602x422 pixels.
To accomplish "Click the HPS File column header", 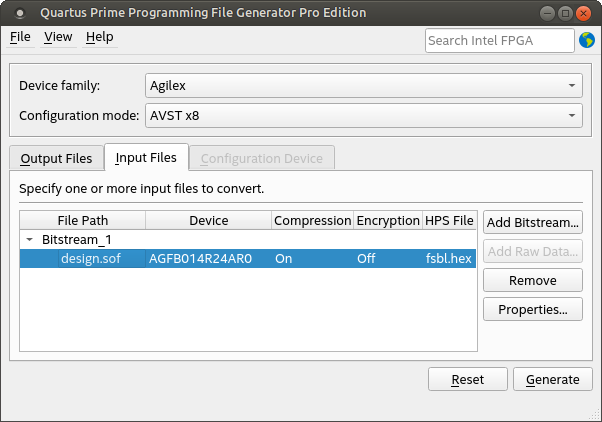I will tap(449, 220).
